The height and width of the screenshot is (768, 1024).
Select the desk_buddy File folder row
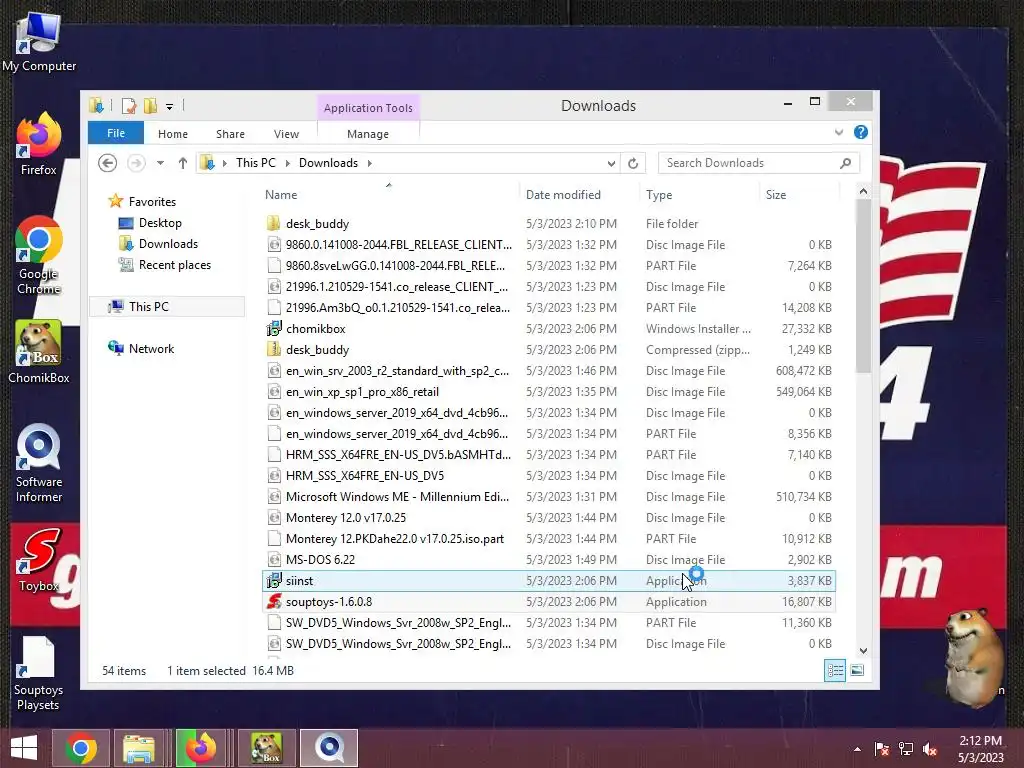549,223
